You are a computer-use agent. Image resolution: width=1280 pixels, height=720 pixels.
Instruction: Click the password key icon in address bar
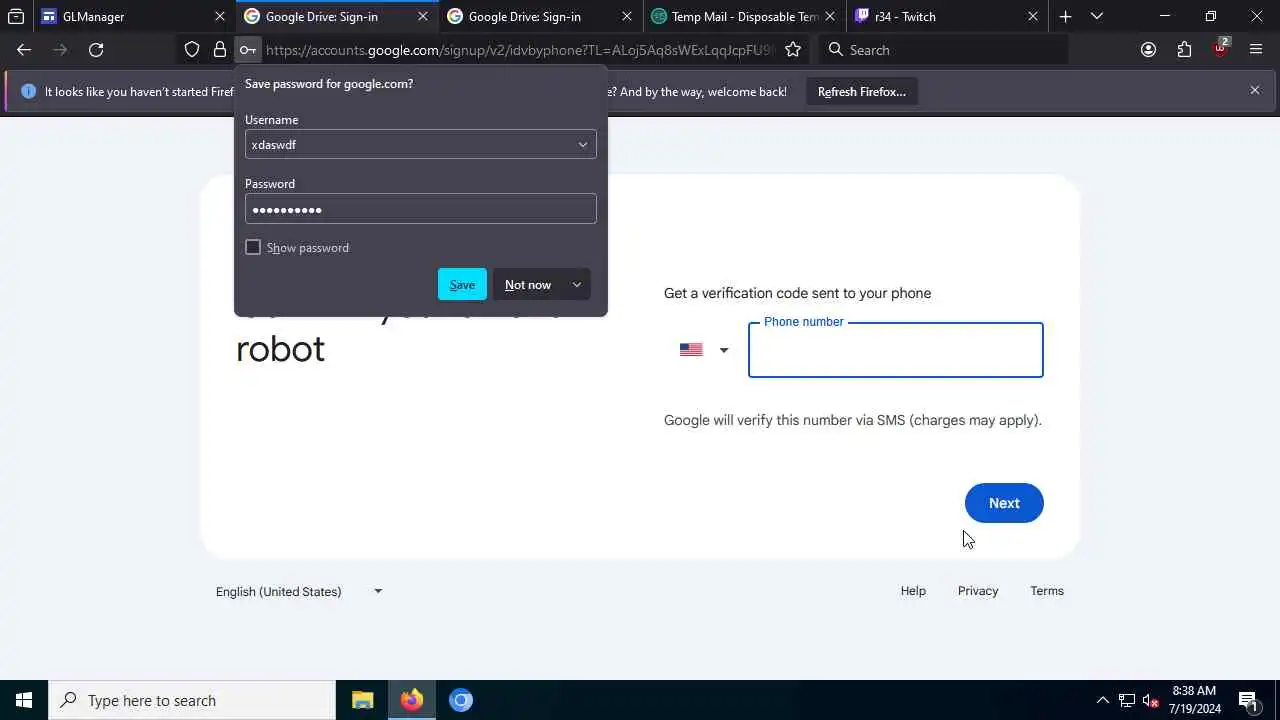tap(248, 50)
